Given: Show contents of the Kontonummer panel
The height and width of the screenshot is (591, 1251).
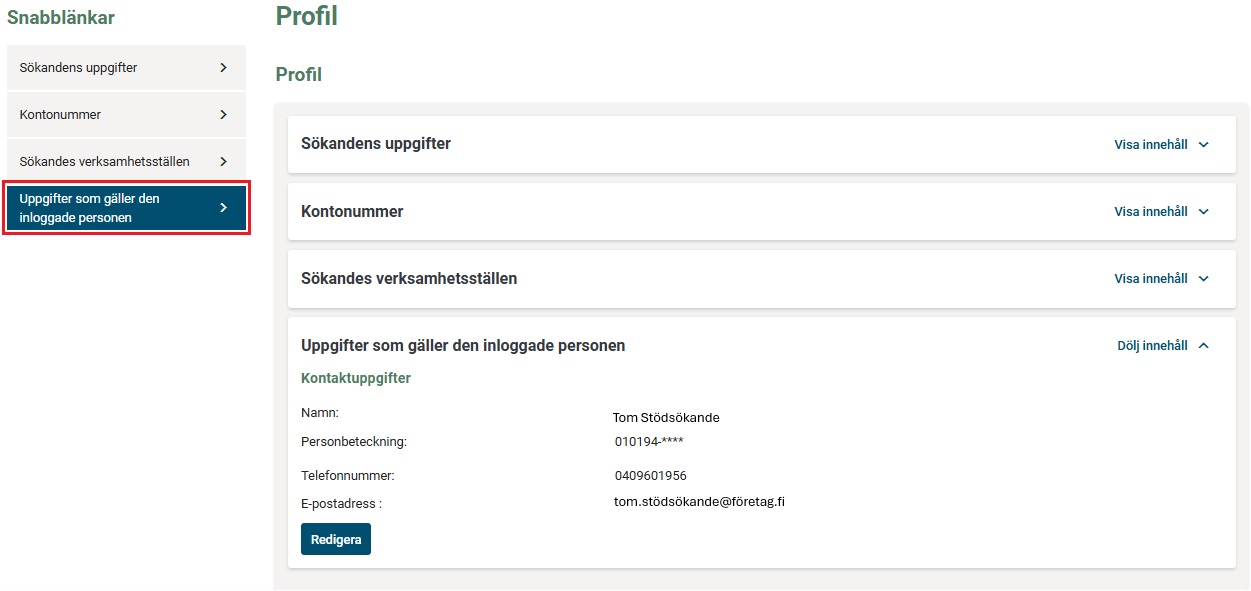Looking at the screenshot, I should point(1151,212).
